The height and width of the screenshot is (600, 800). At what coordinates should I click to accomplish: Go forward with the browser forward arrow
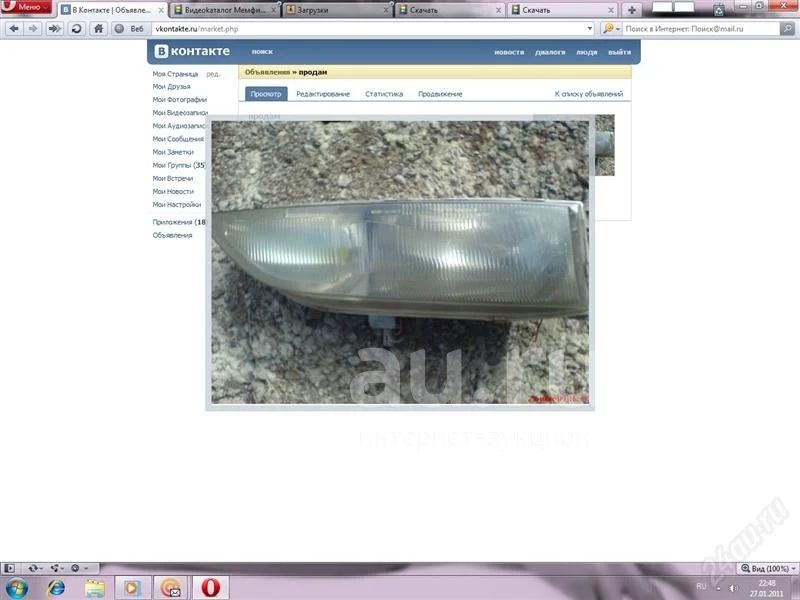pyautogui.click(x=33, y=29)
